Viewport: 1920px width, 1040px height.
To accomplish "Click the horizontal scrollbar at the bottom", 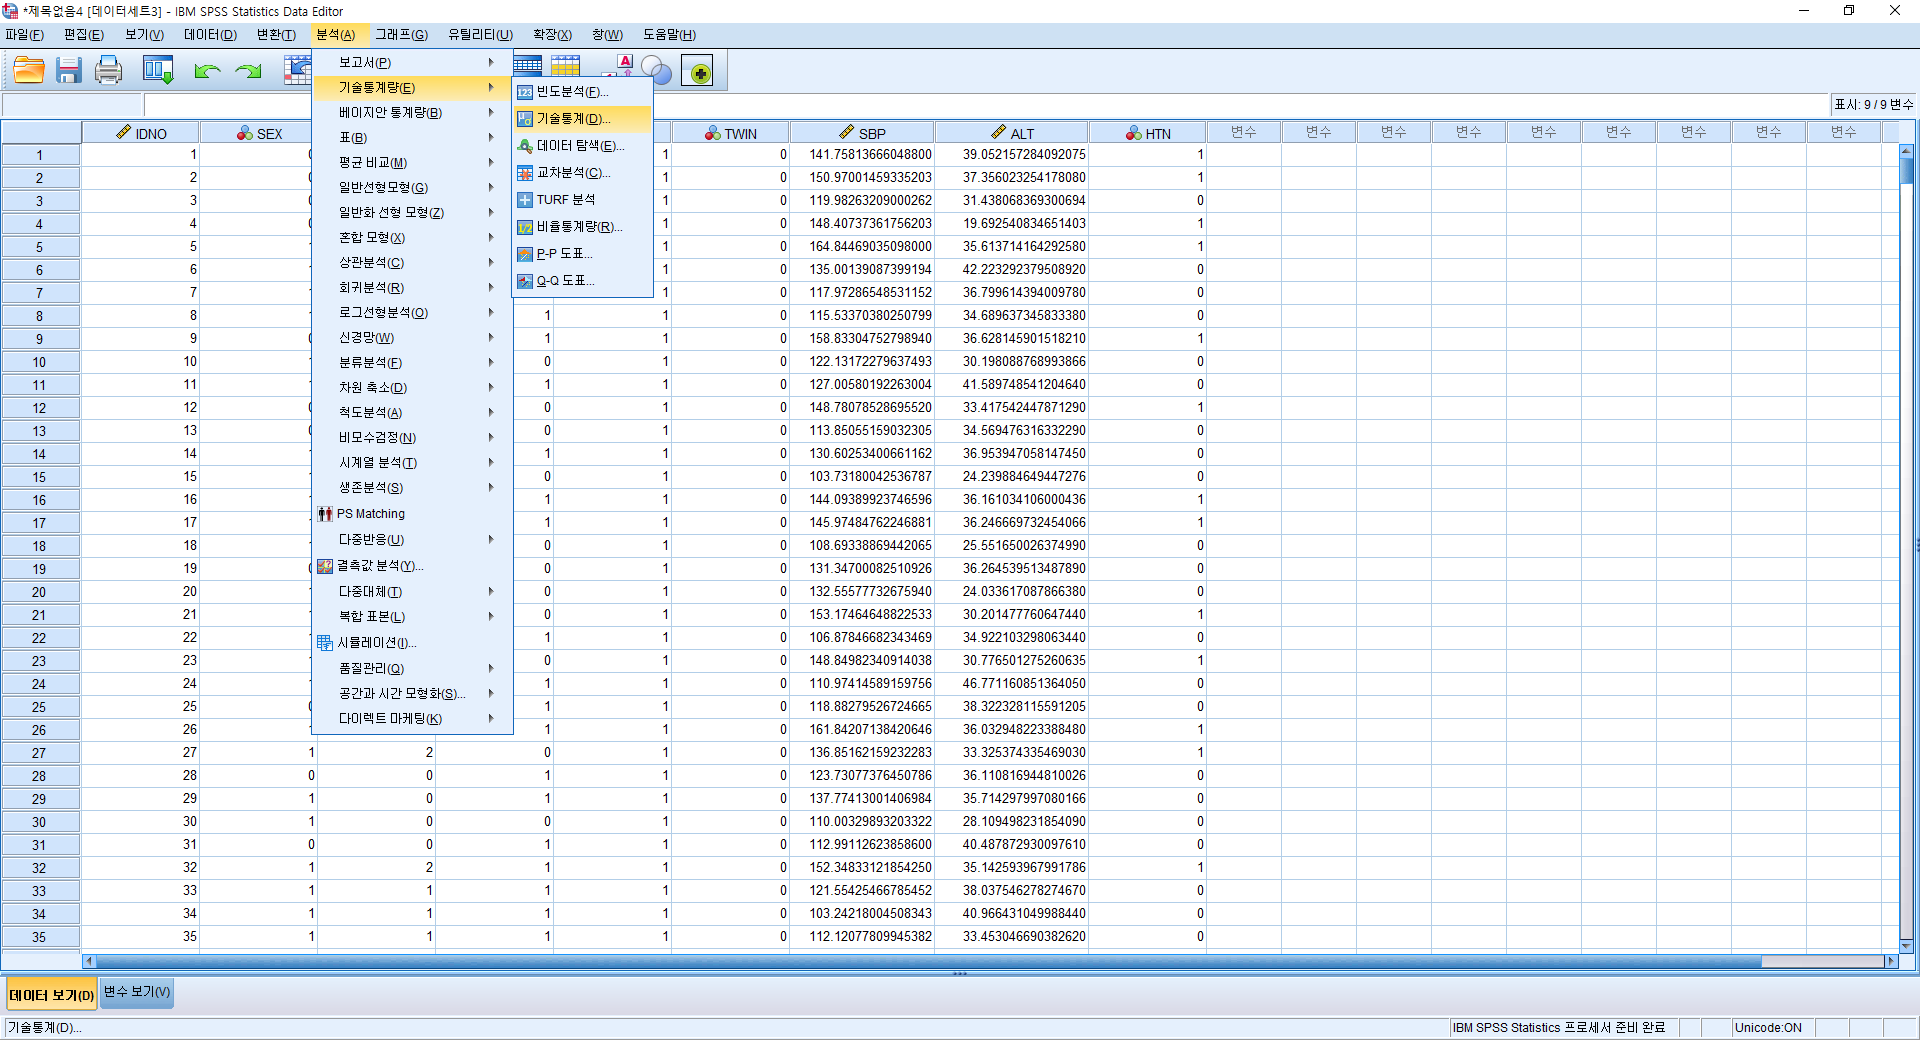I will pyautogui.click(x=990, y=961).
